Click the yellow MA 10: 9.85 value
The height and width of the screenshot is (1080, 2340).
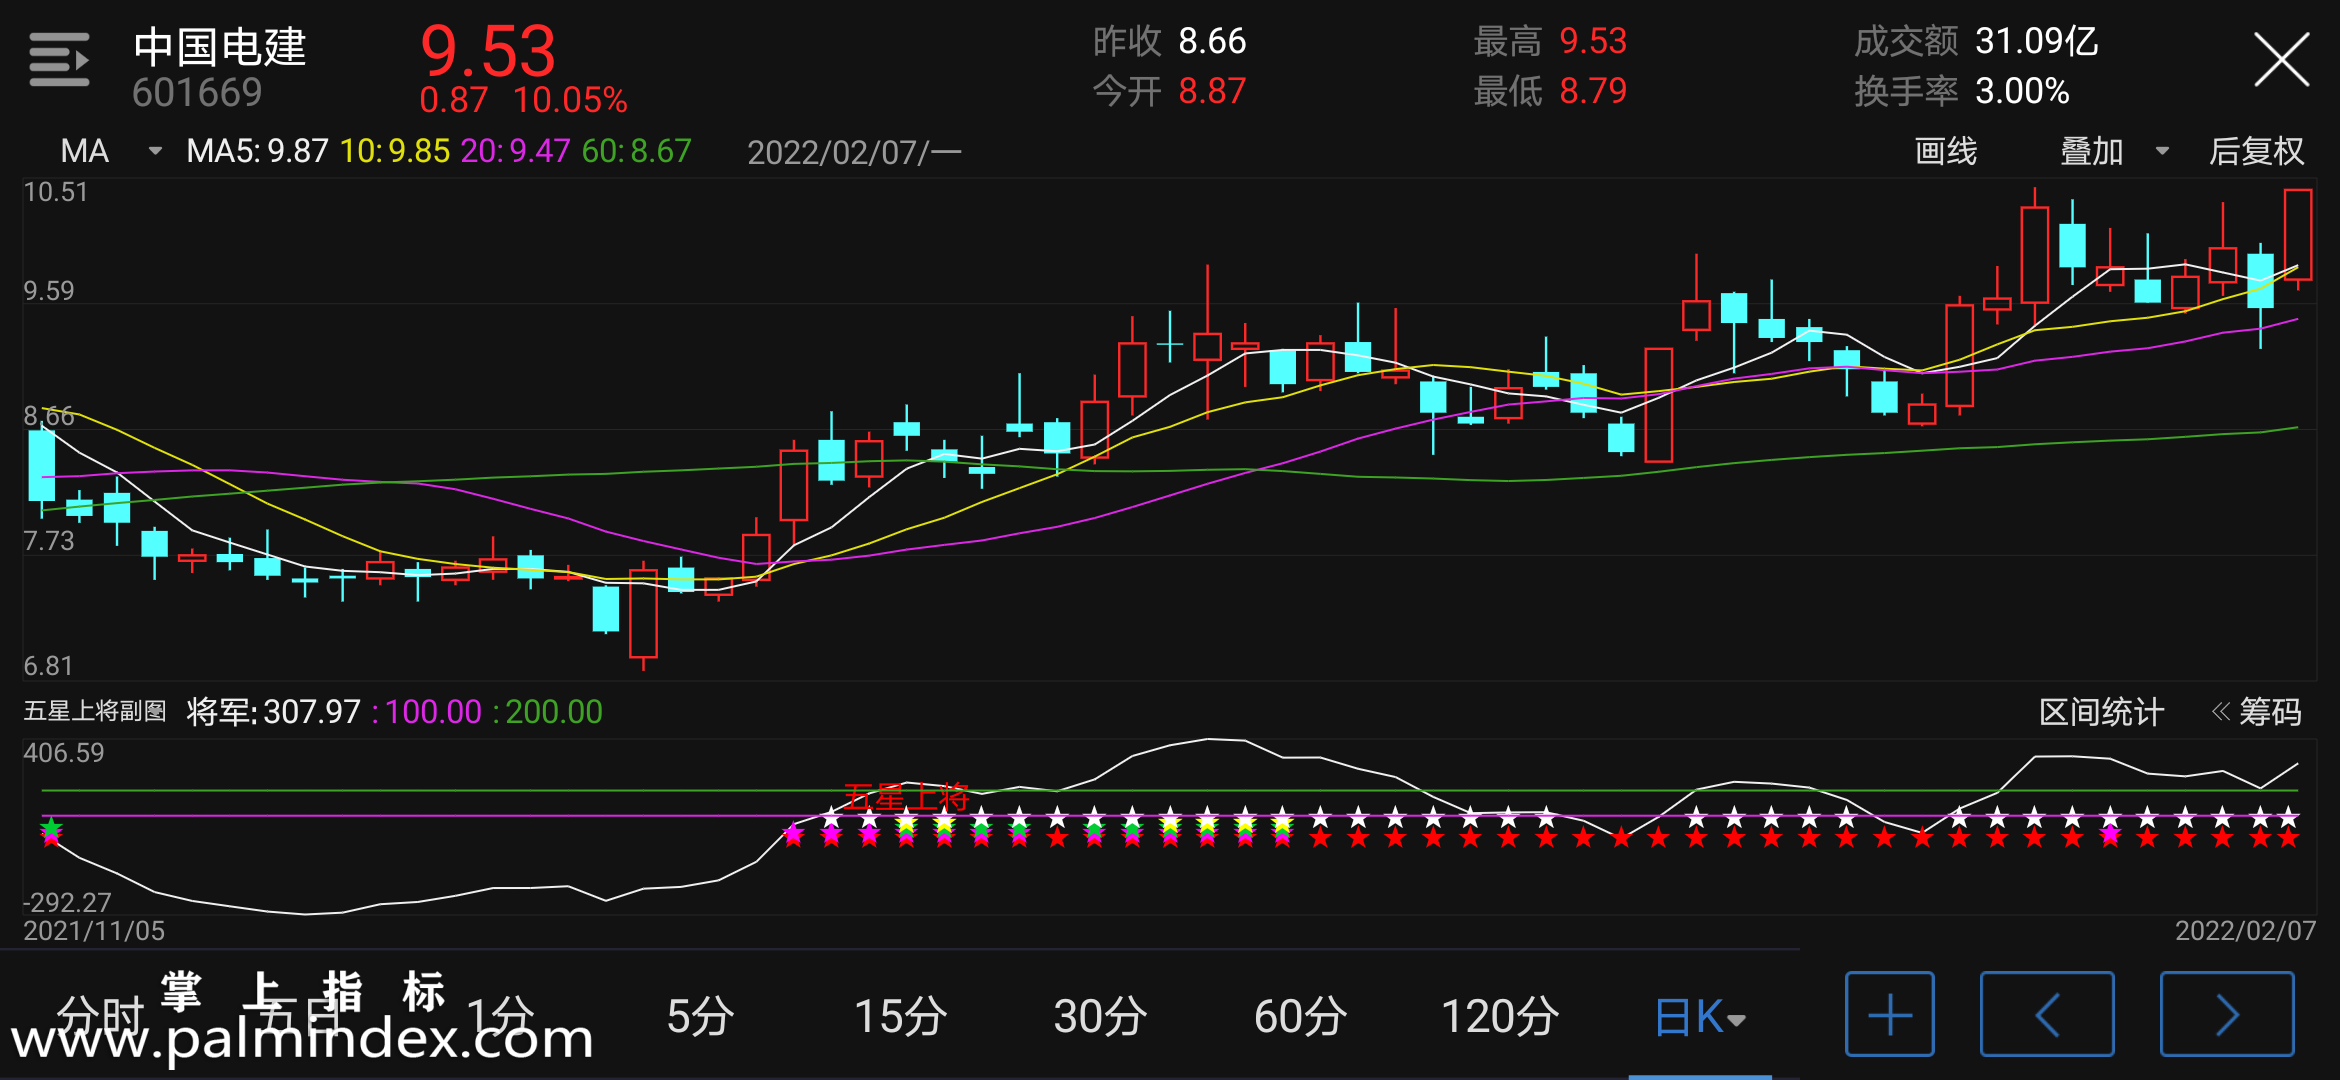click(395, 151)
